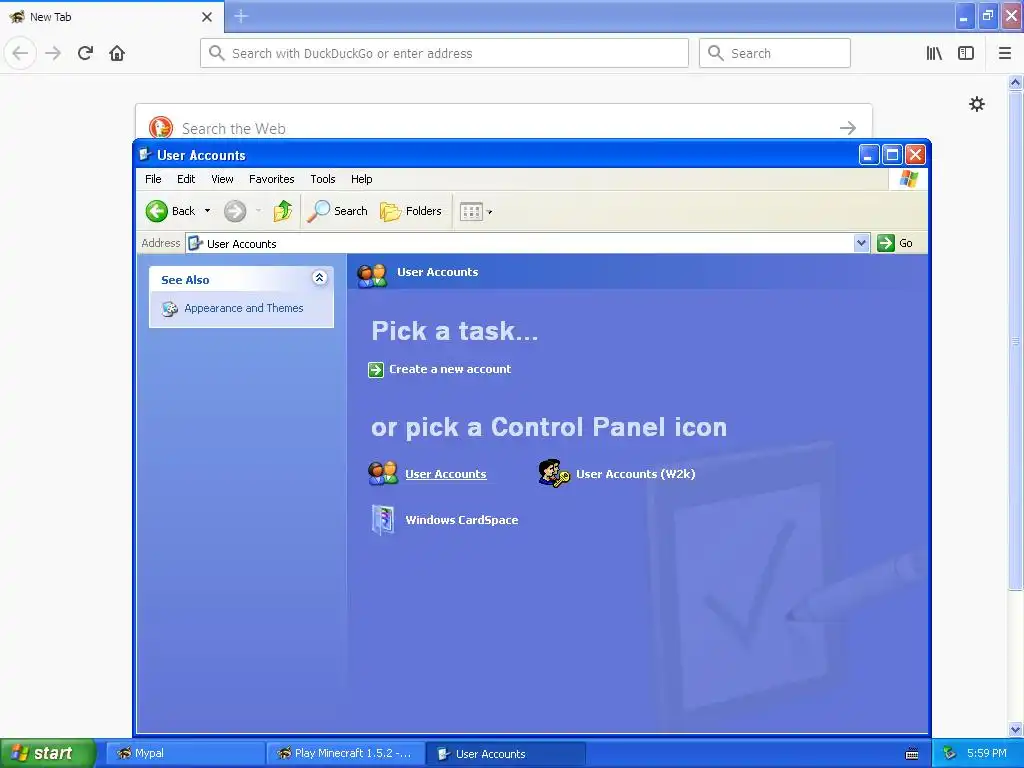The image size is (1024, 768).
Task: Click the Appearance and Themes palette icon
Action: [x=170, y=308]
